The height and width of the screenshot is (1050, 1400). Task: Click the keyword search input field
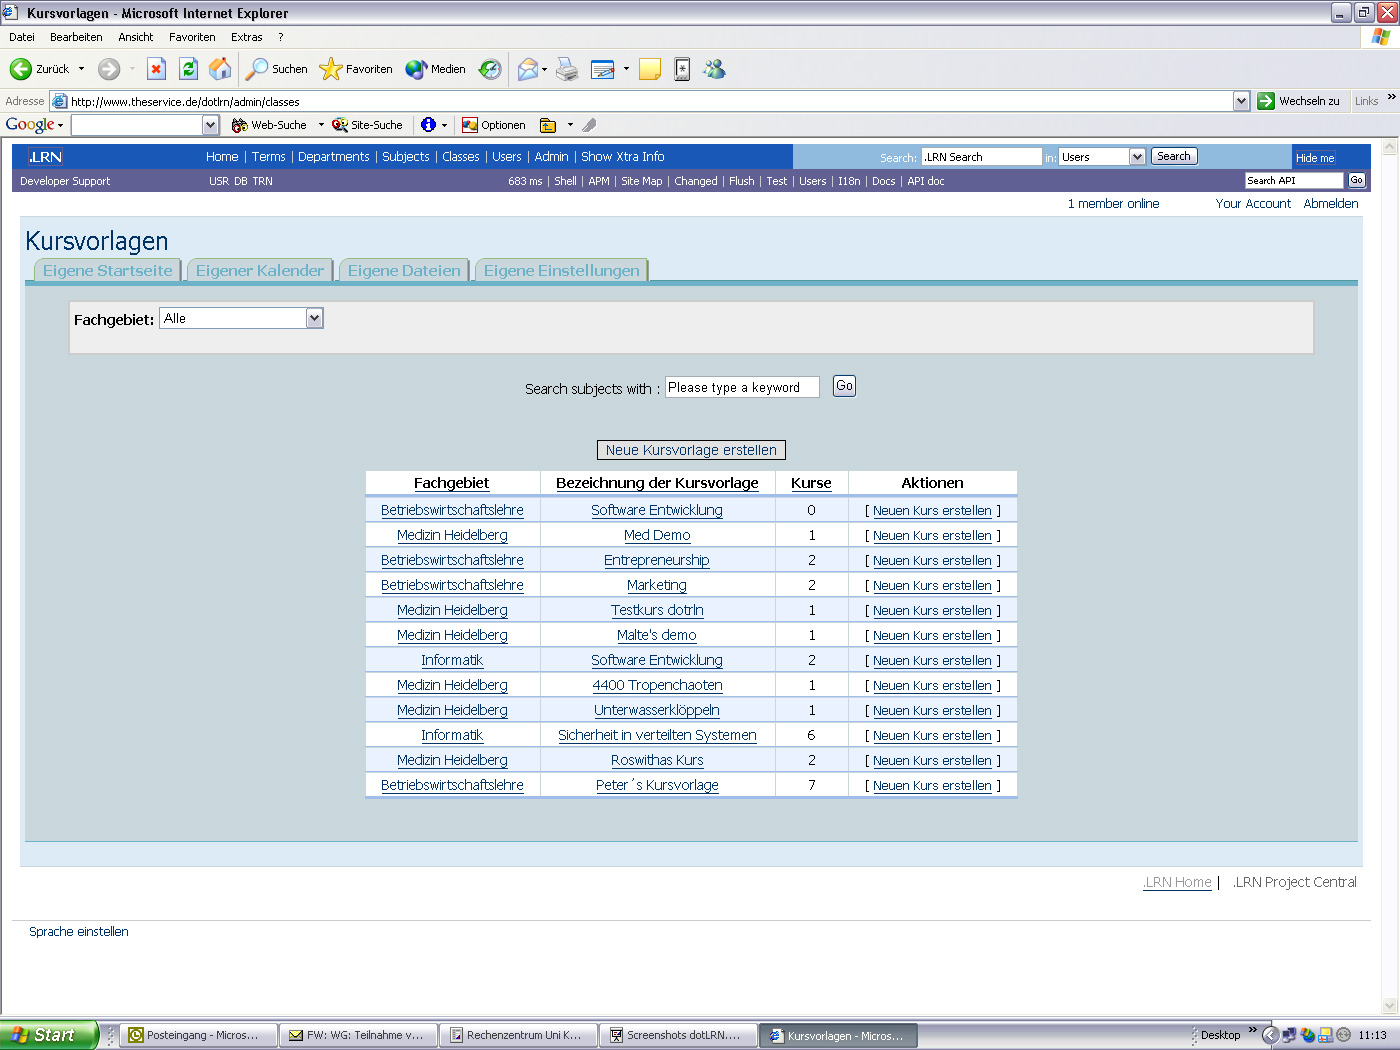pyautogui.click(x=742, y=386)
